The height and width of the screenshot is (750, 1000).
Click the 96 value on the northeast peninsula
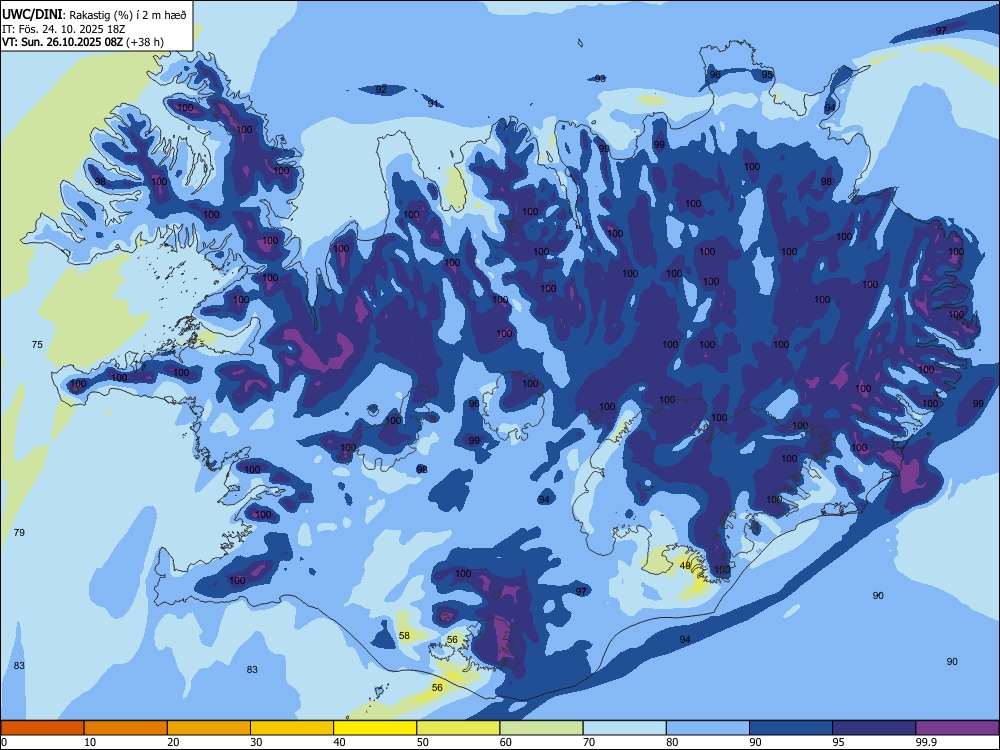[715, 75]
